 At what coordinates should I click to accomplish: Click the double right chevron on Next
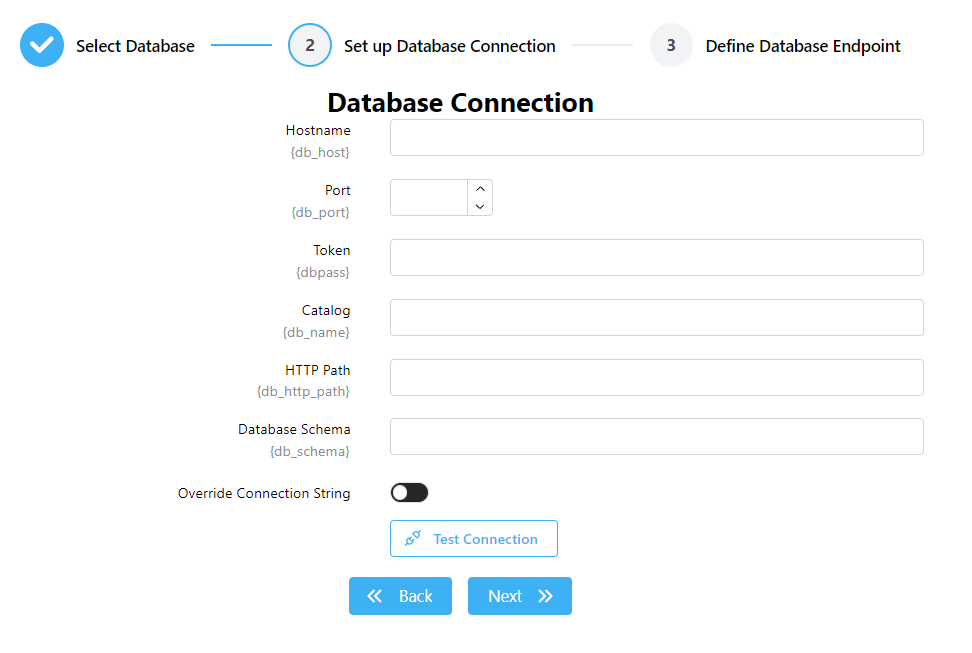point(545,596)
